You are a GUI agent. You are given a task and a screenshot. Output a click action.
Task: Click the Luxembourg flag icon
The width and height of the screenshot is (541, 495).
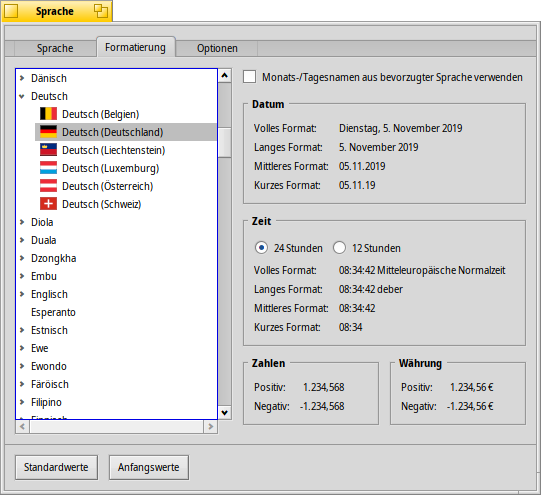coord(48,168)
